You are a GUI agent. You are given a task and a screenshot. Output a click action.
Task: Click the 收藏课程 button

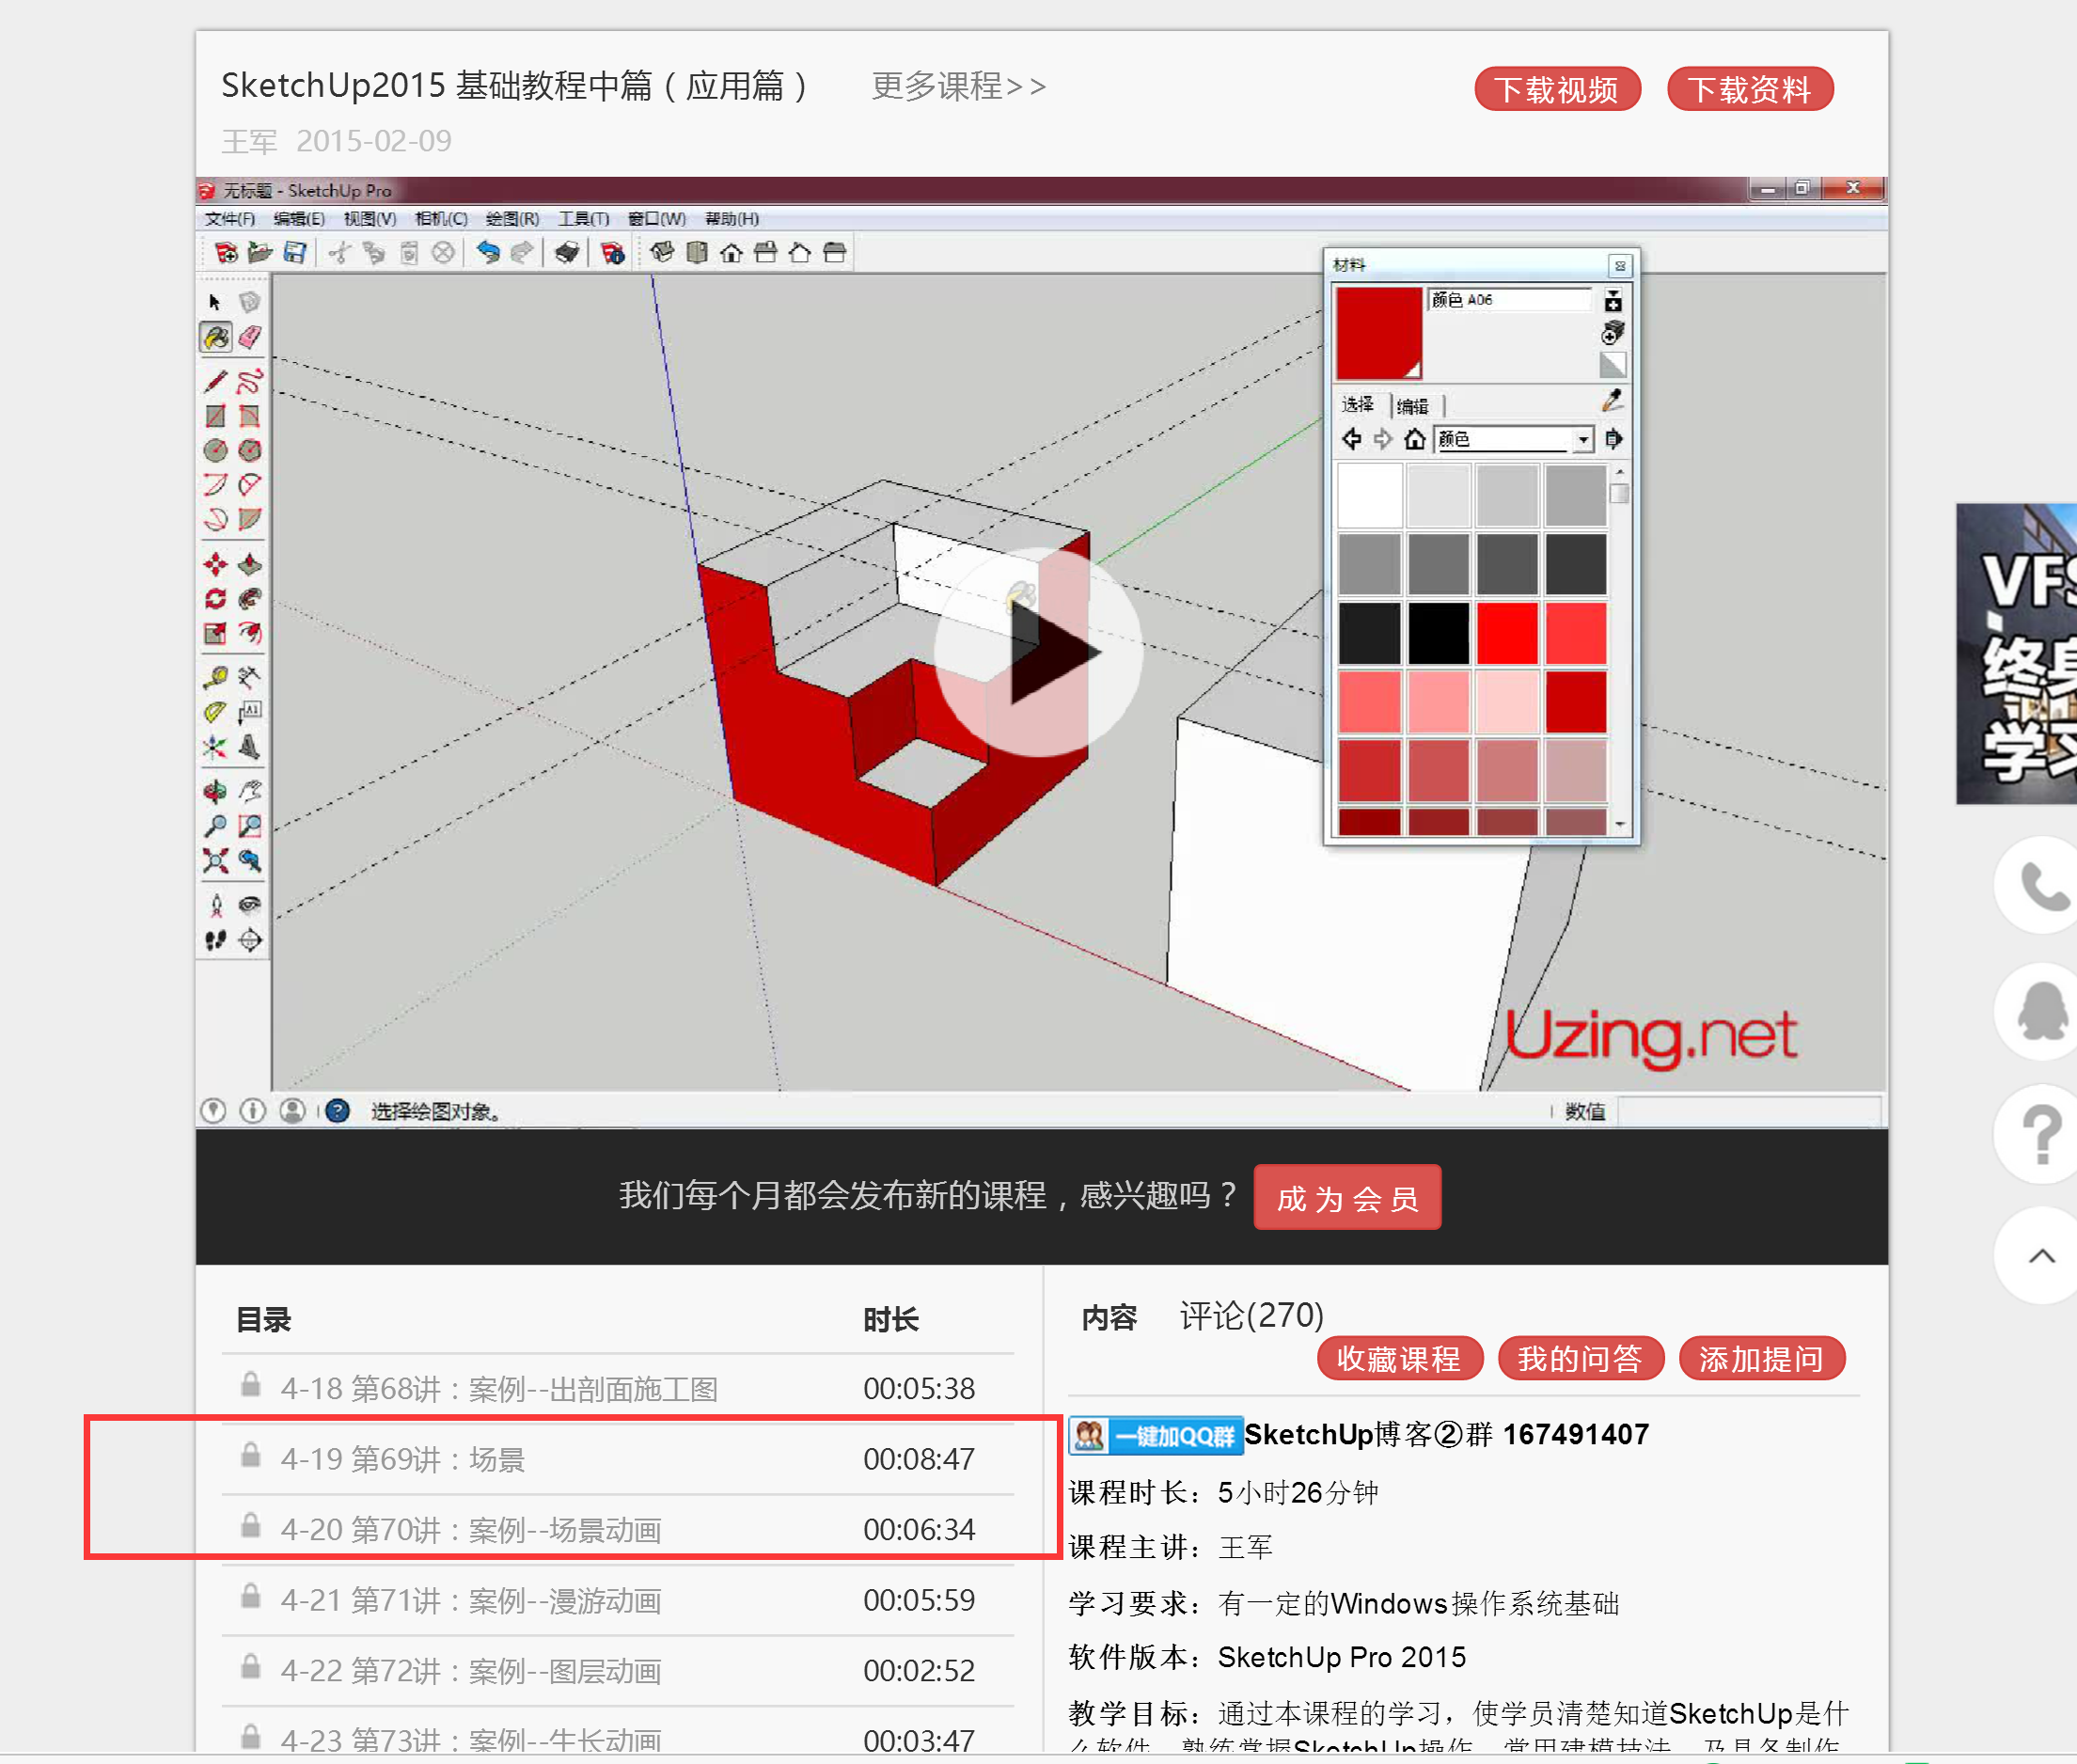1399,1359
